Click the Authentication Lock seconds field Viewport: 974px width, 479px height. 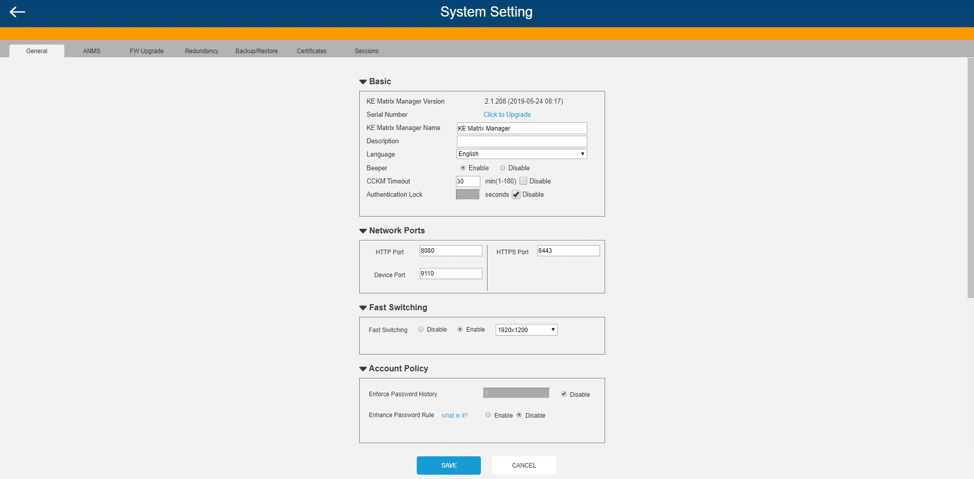coord(468,194)
